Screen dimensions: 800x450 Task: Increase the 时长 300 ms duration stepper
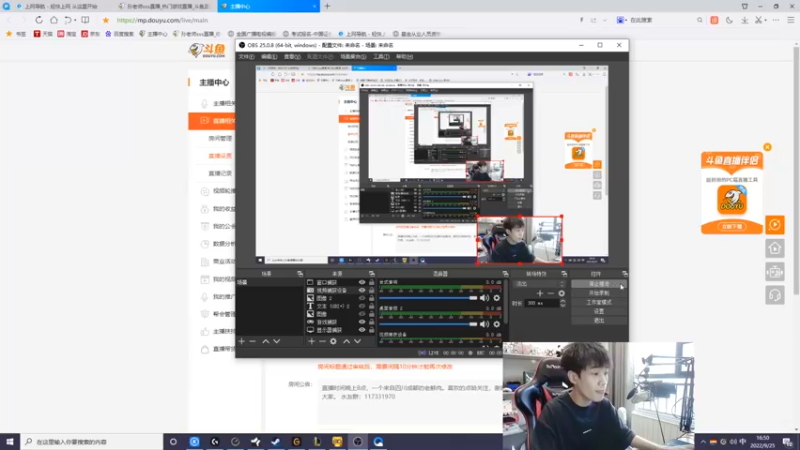click(563, 301)
